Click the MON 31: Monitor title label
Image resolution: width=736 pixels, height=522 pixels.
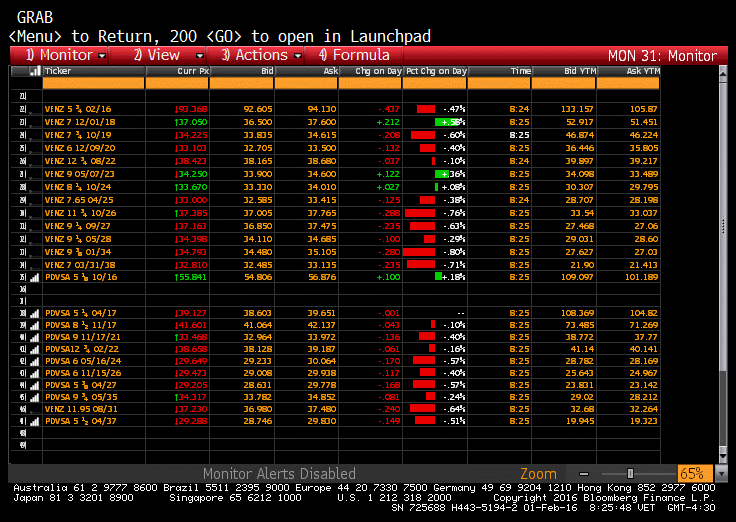[x=662, y=56]
